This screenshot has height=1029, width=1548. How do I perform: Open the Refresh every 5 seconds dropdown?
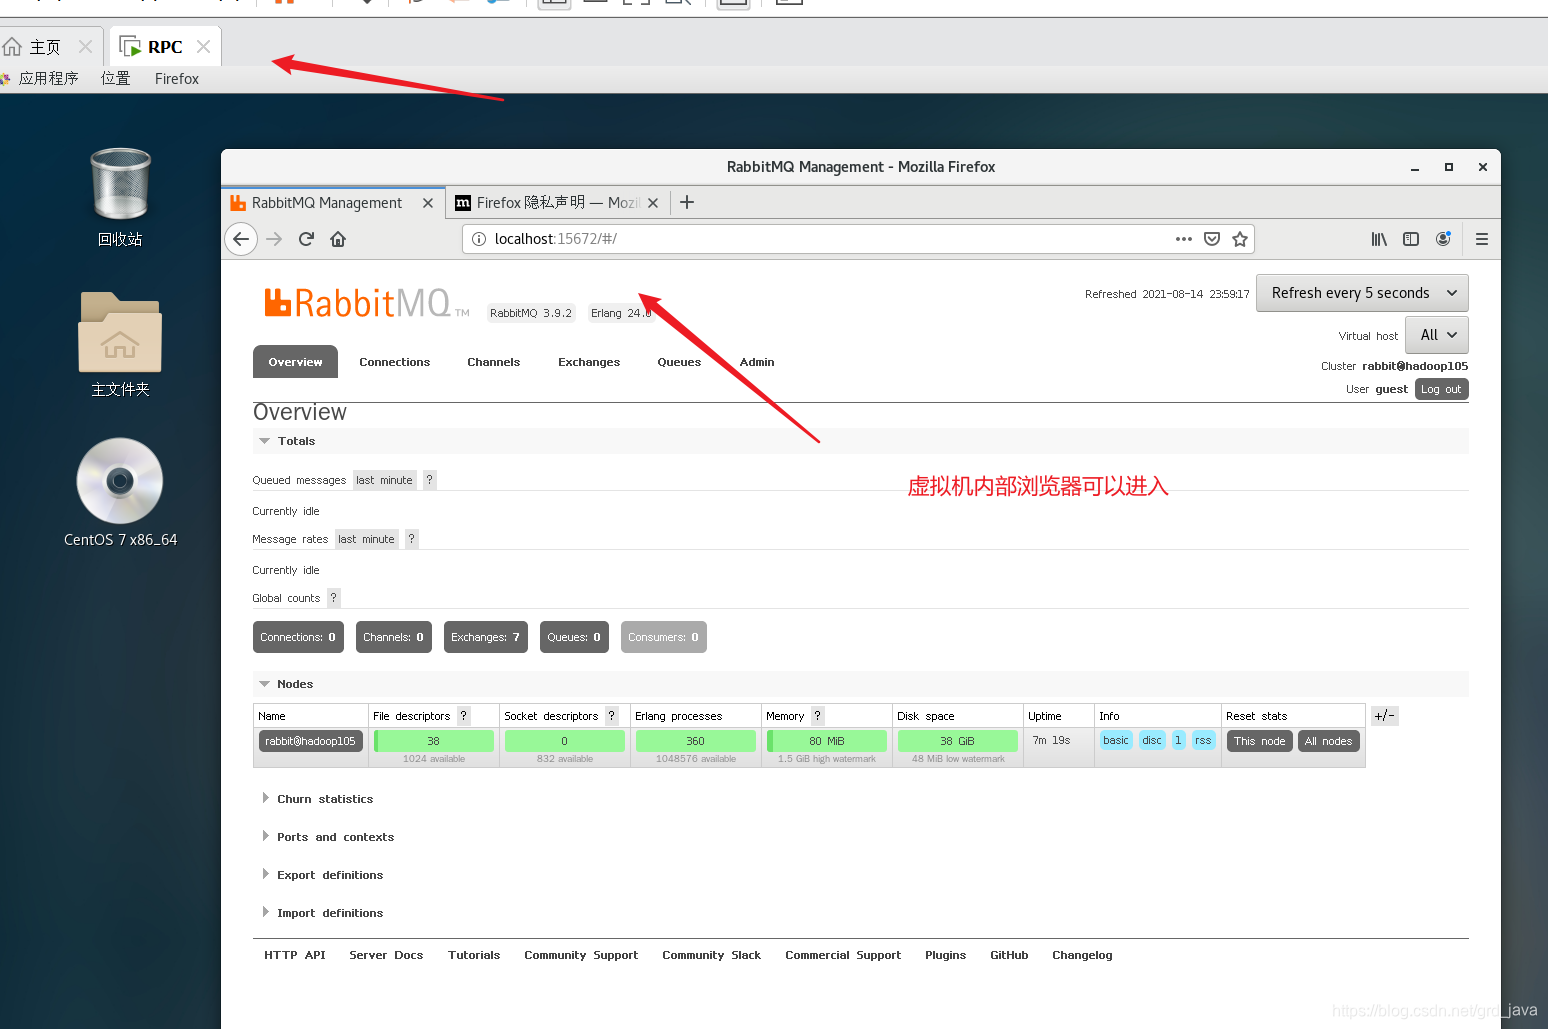pyautogui.click(x=1362, y=293)
